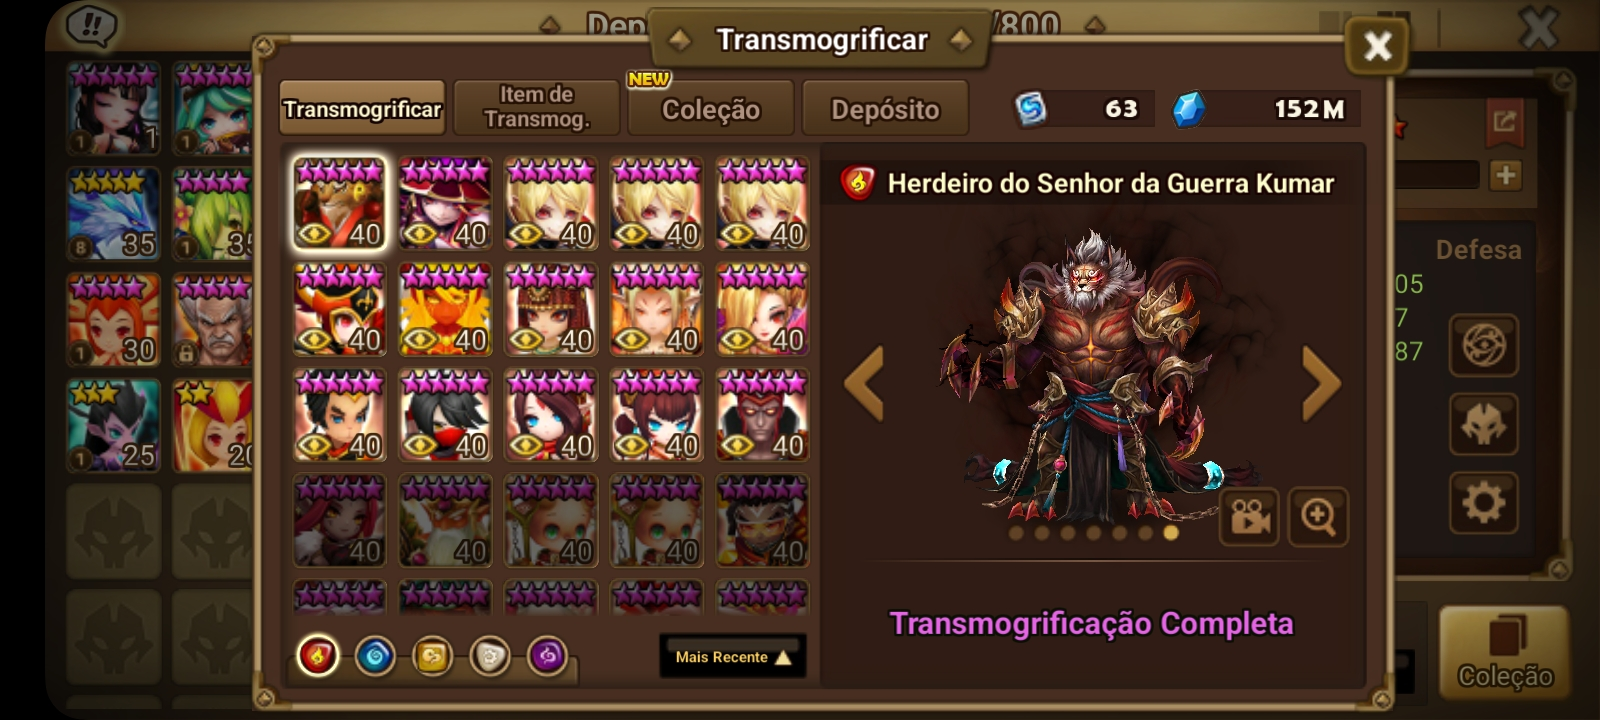This screenshot has height=720, width=1600.
Task: Open the camera video preview icon
Action: point(1248,516)
